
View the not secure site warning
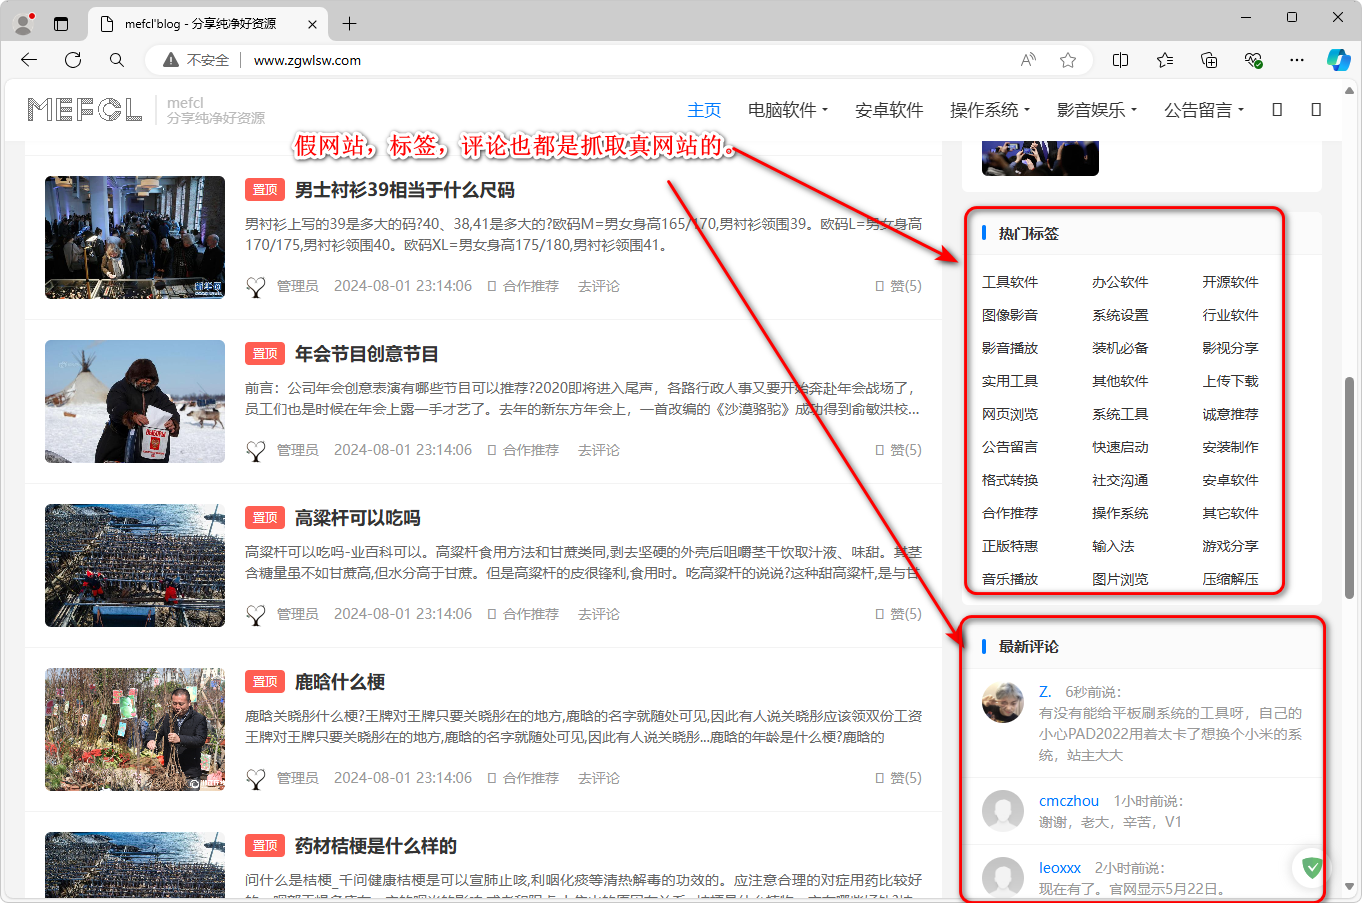point(197,60)
